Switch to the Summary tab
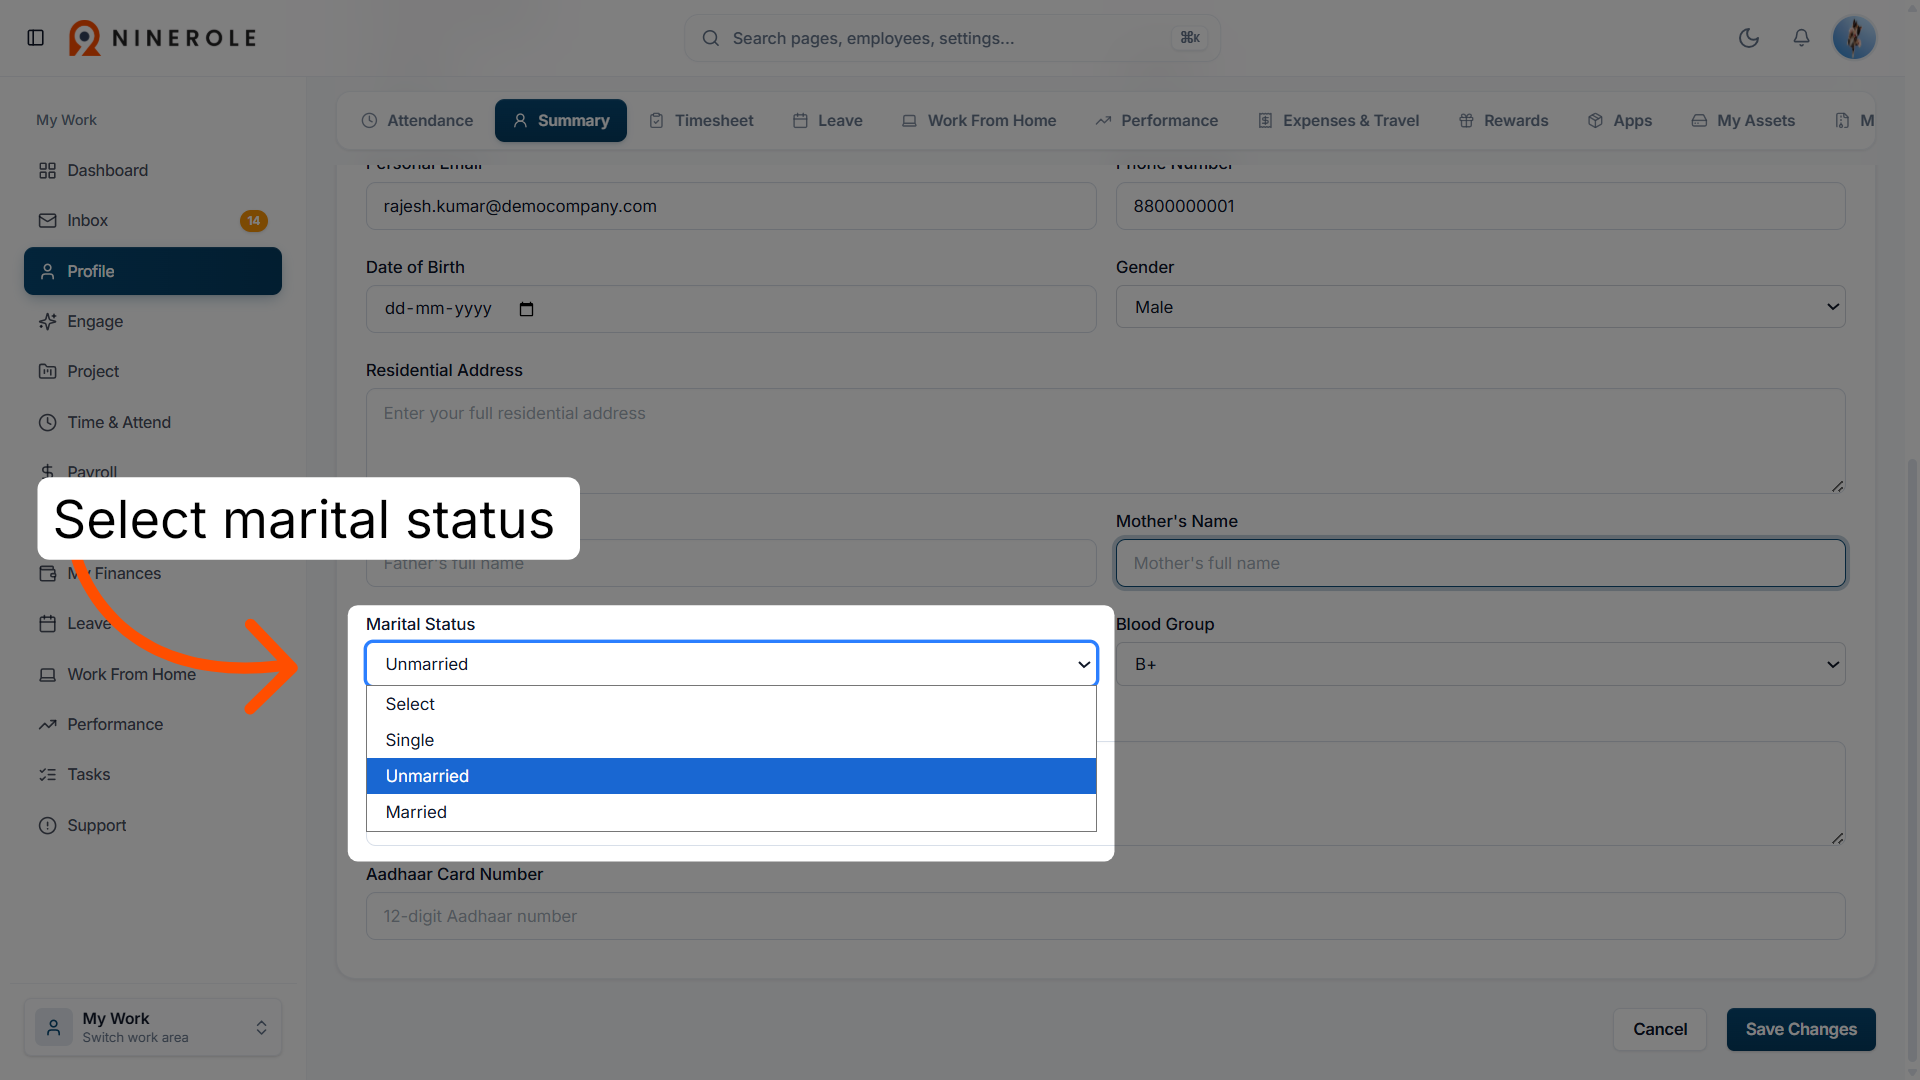Screen dimensions: 1920x1080 coord(561,120)
